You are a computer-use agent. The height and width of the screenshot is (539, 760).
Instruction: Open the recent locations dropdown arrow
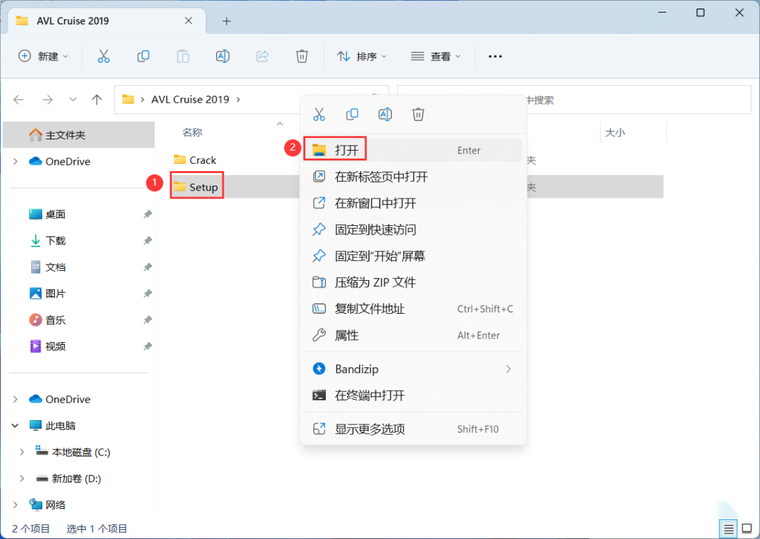[x=73, y=99]
